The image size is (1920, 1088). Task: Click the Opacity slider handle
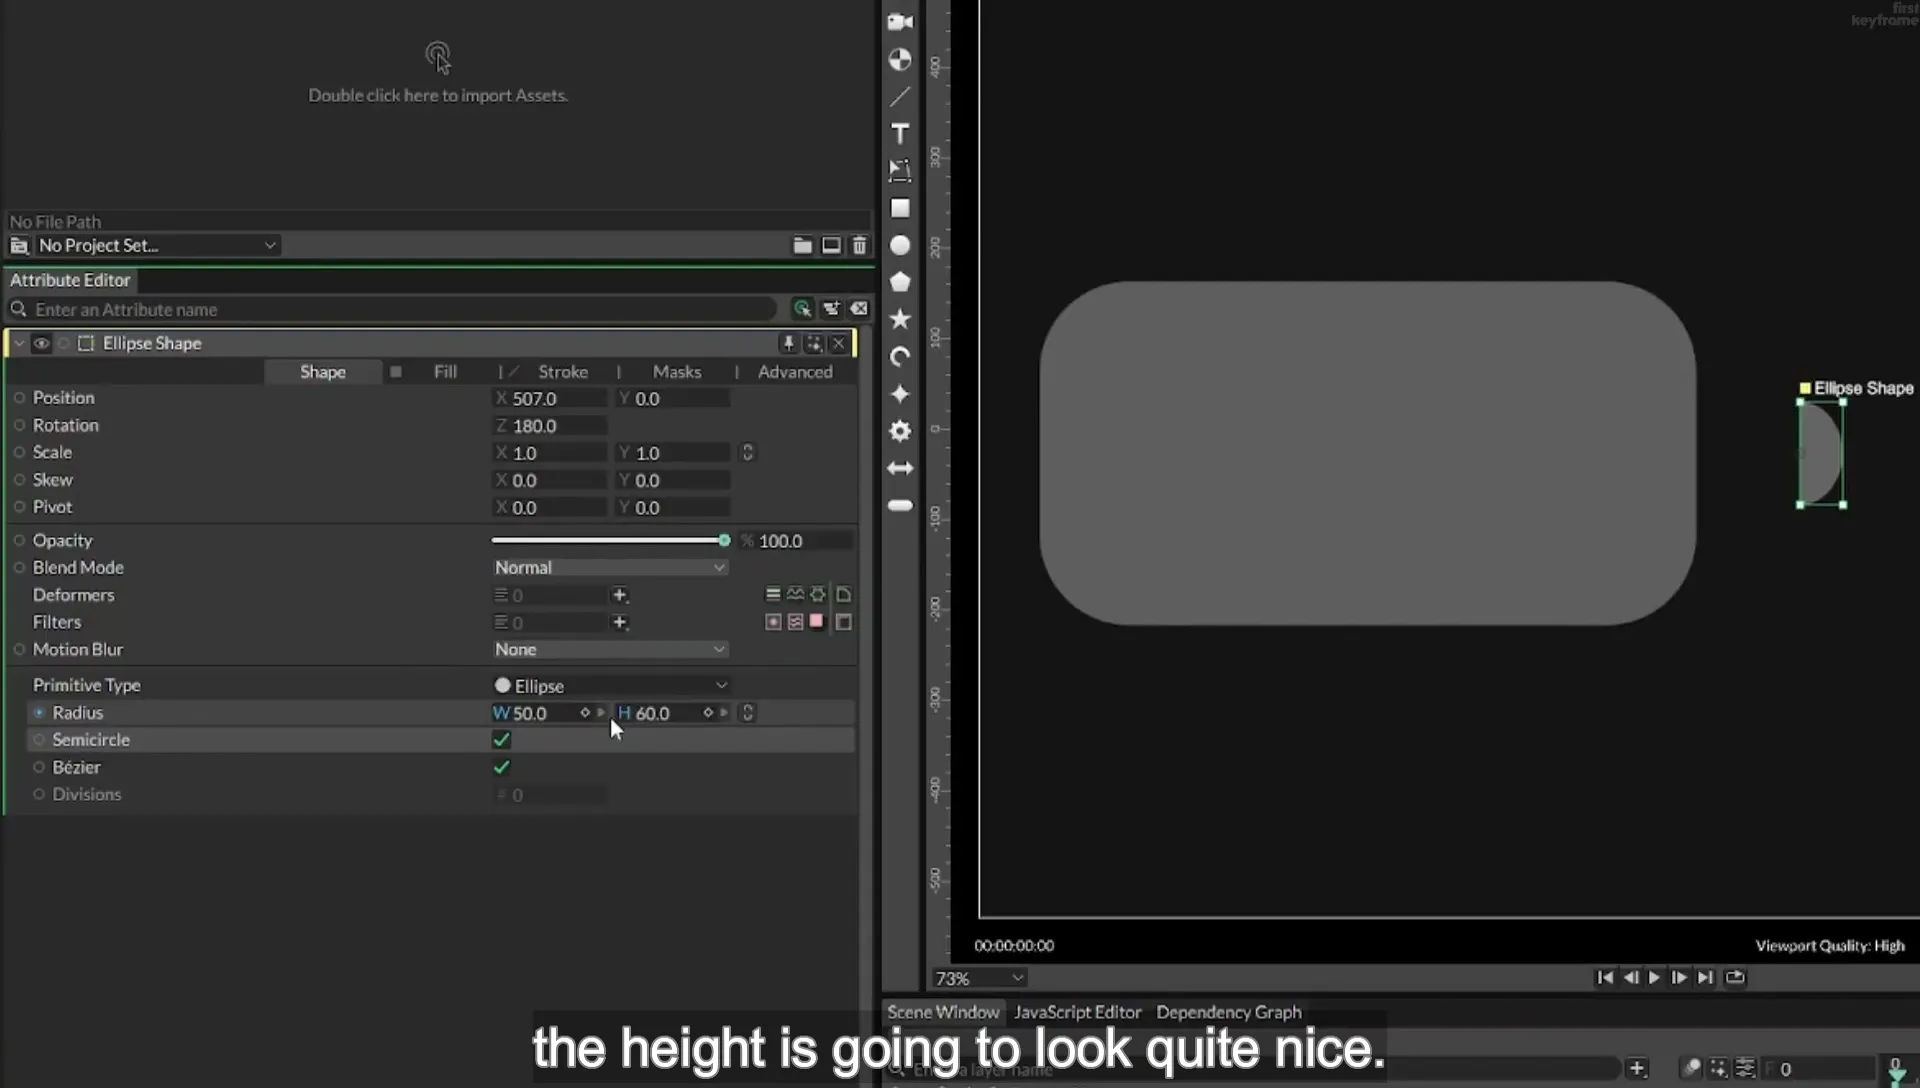pyautogui.click(x=724, y=540)
